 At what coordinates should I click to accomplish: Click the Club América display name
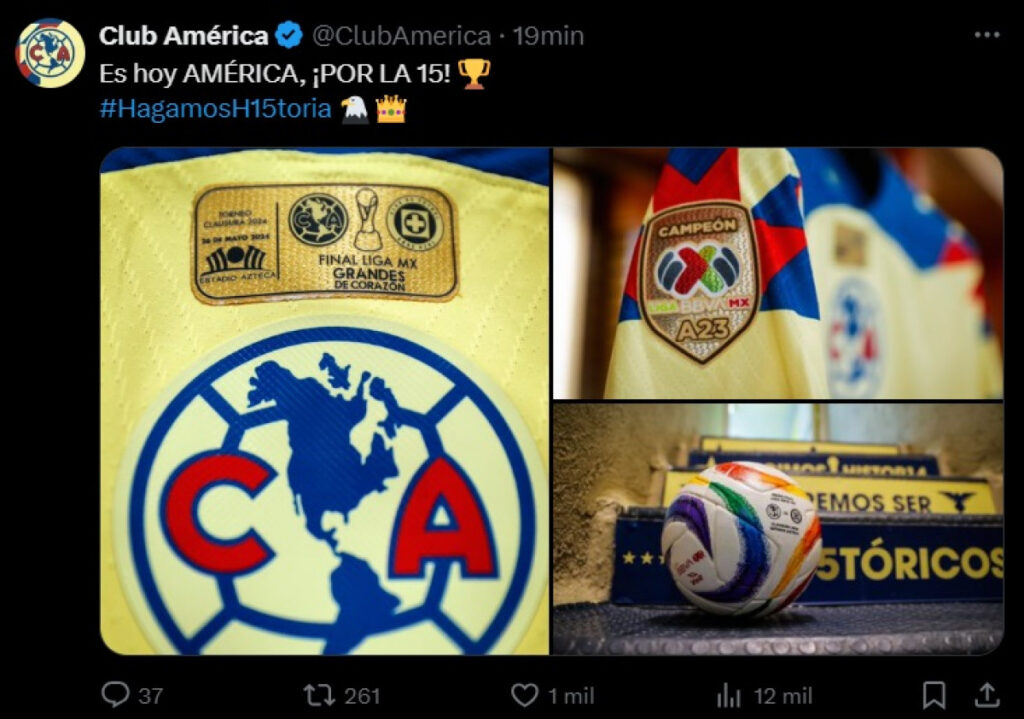click(184, 35)
